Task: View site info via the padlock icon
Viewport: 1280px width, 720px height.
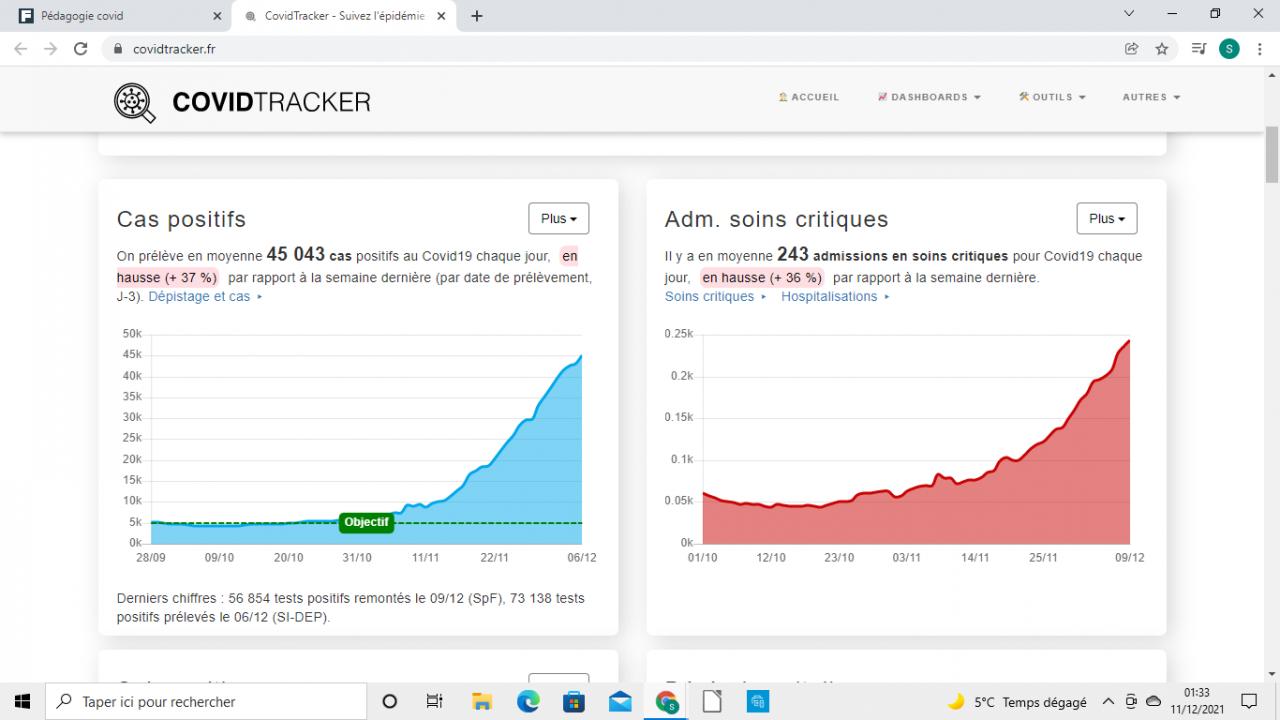Action: tap(118, 48)
